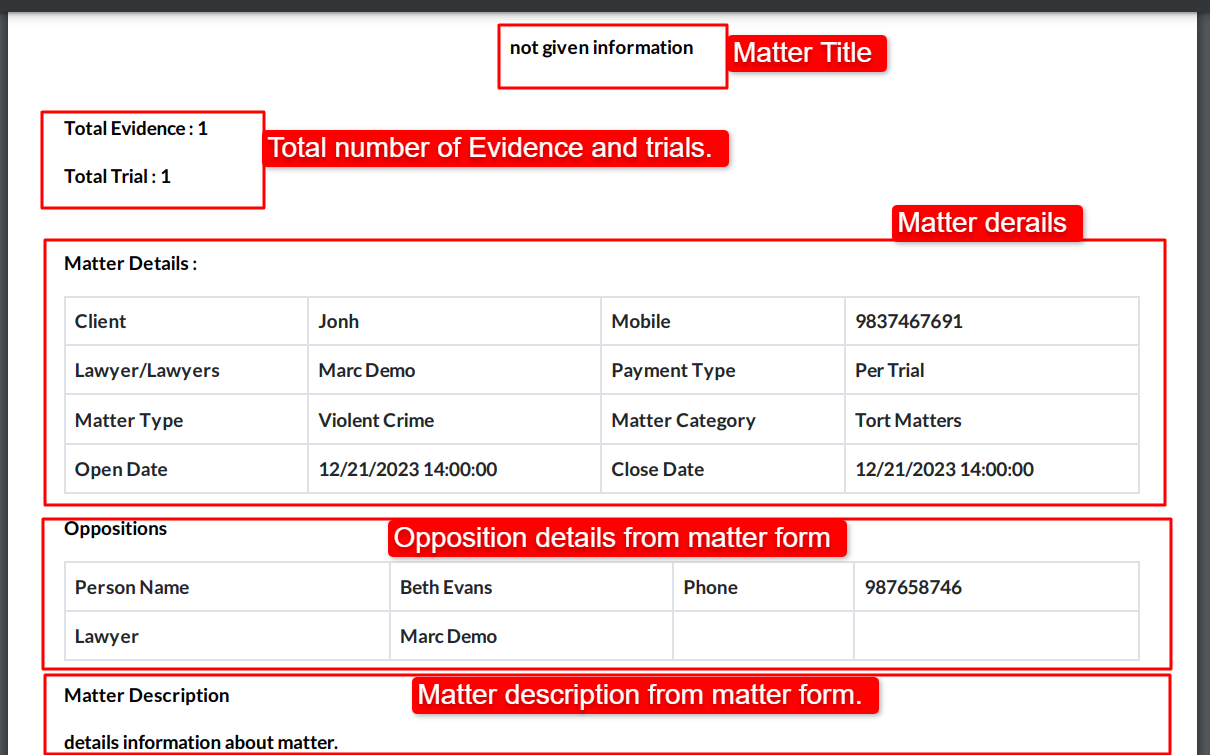The height and width of the screenshot is (755, 1210).
Task: Select mobile number 9837467691
Action: tap(909, 321)
